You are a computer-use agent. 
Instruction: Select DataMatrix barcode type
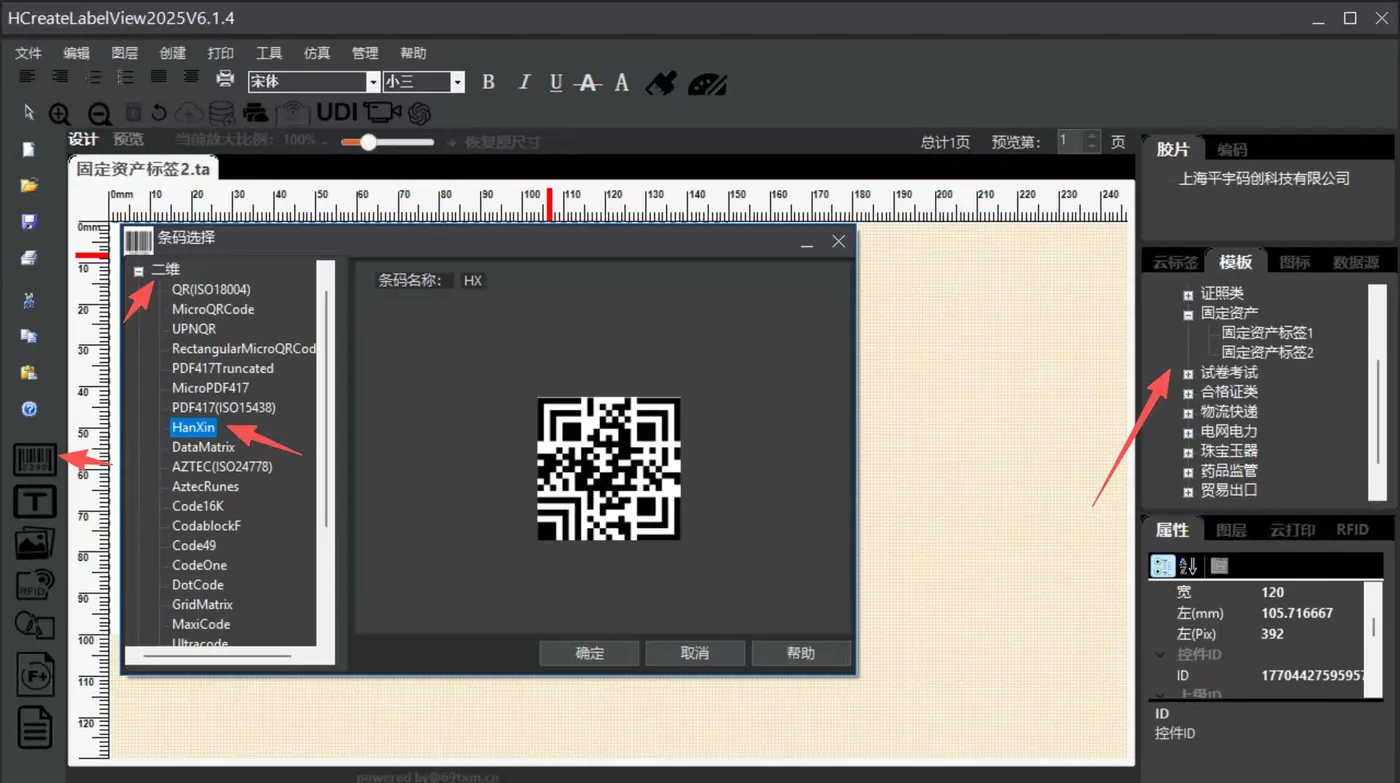(203, 447)
